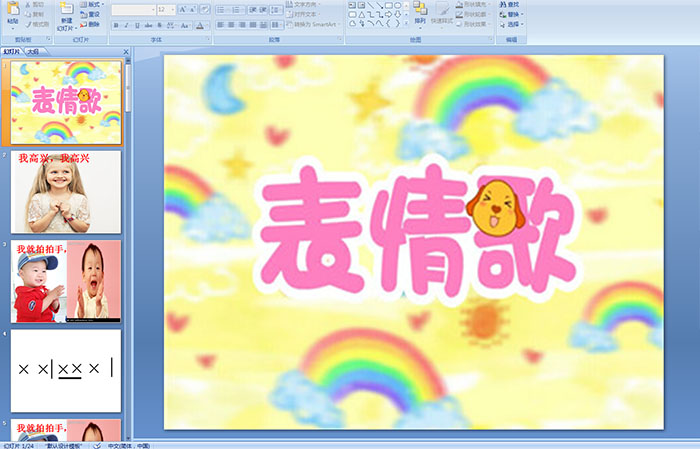The width and height of the screenshot is (700, 449).
Task: Justify the paragraph text
Action: [253, 25]
